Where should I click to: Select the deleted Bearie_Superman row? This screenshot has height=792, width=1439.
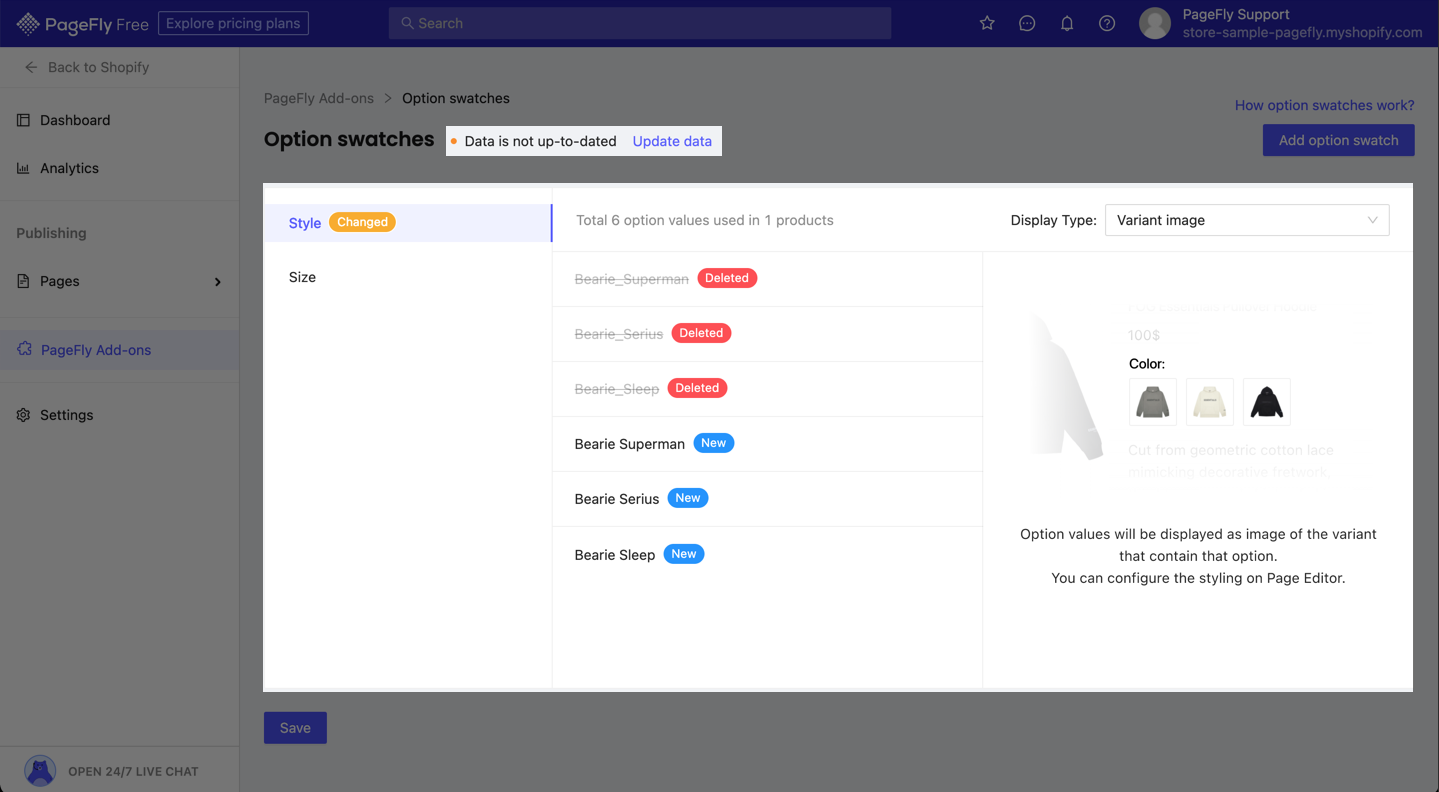[x=768, y=279]
